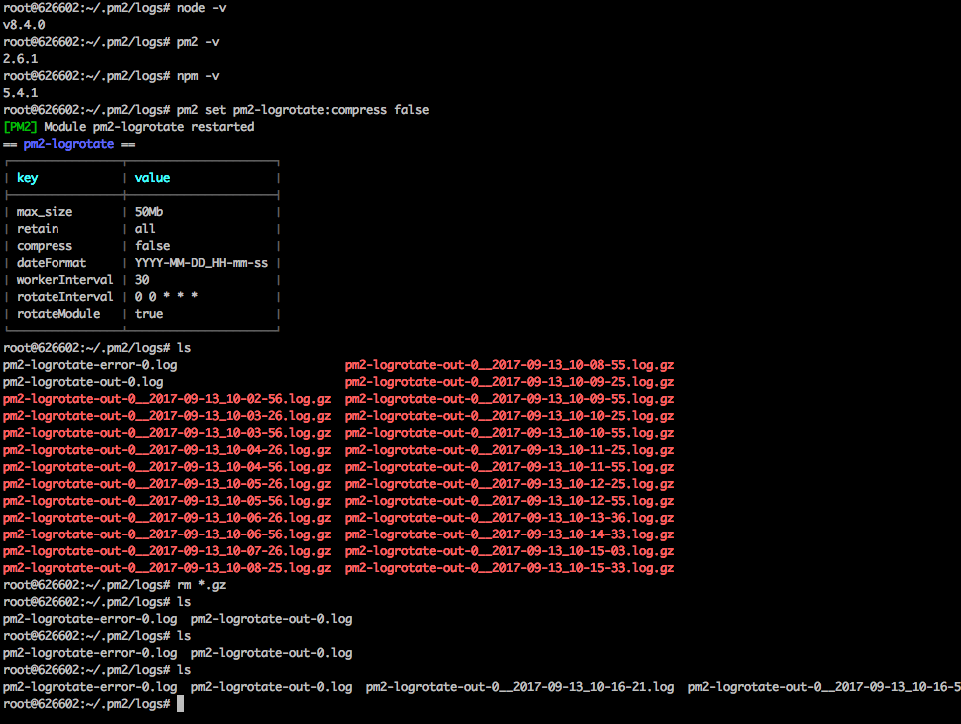The height and width of the screenshot is (724, 961).
Task: Click pm2-logrotate-error-0.log in first ls listing
Action: pyautogui.click(x=90, y=365)
